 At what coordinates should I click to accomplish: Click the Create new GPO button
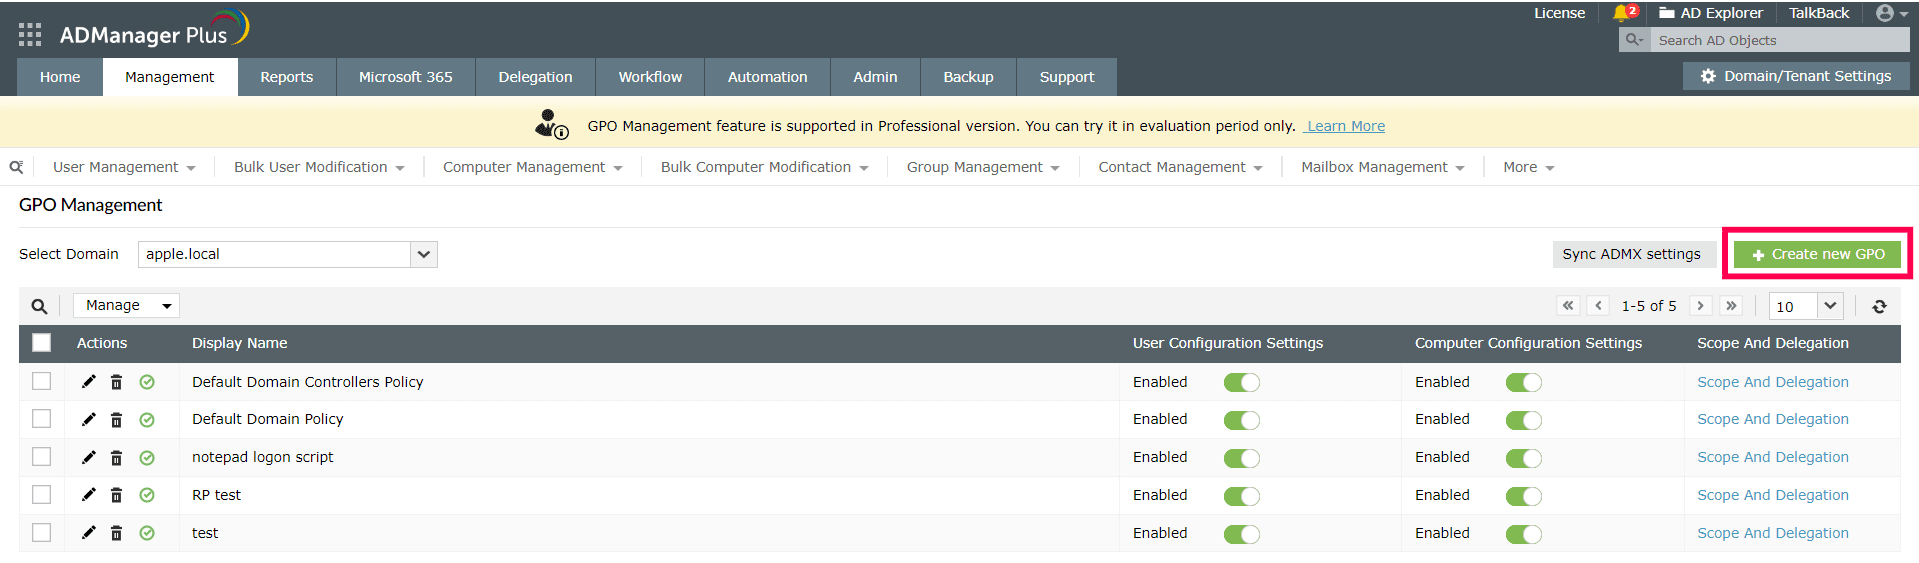pos(1817,254)
